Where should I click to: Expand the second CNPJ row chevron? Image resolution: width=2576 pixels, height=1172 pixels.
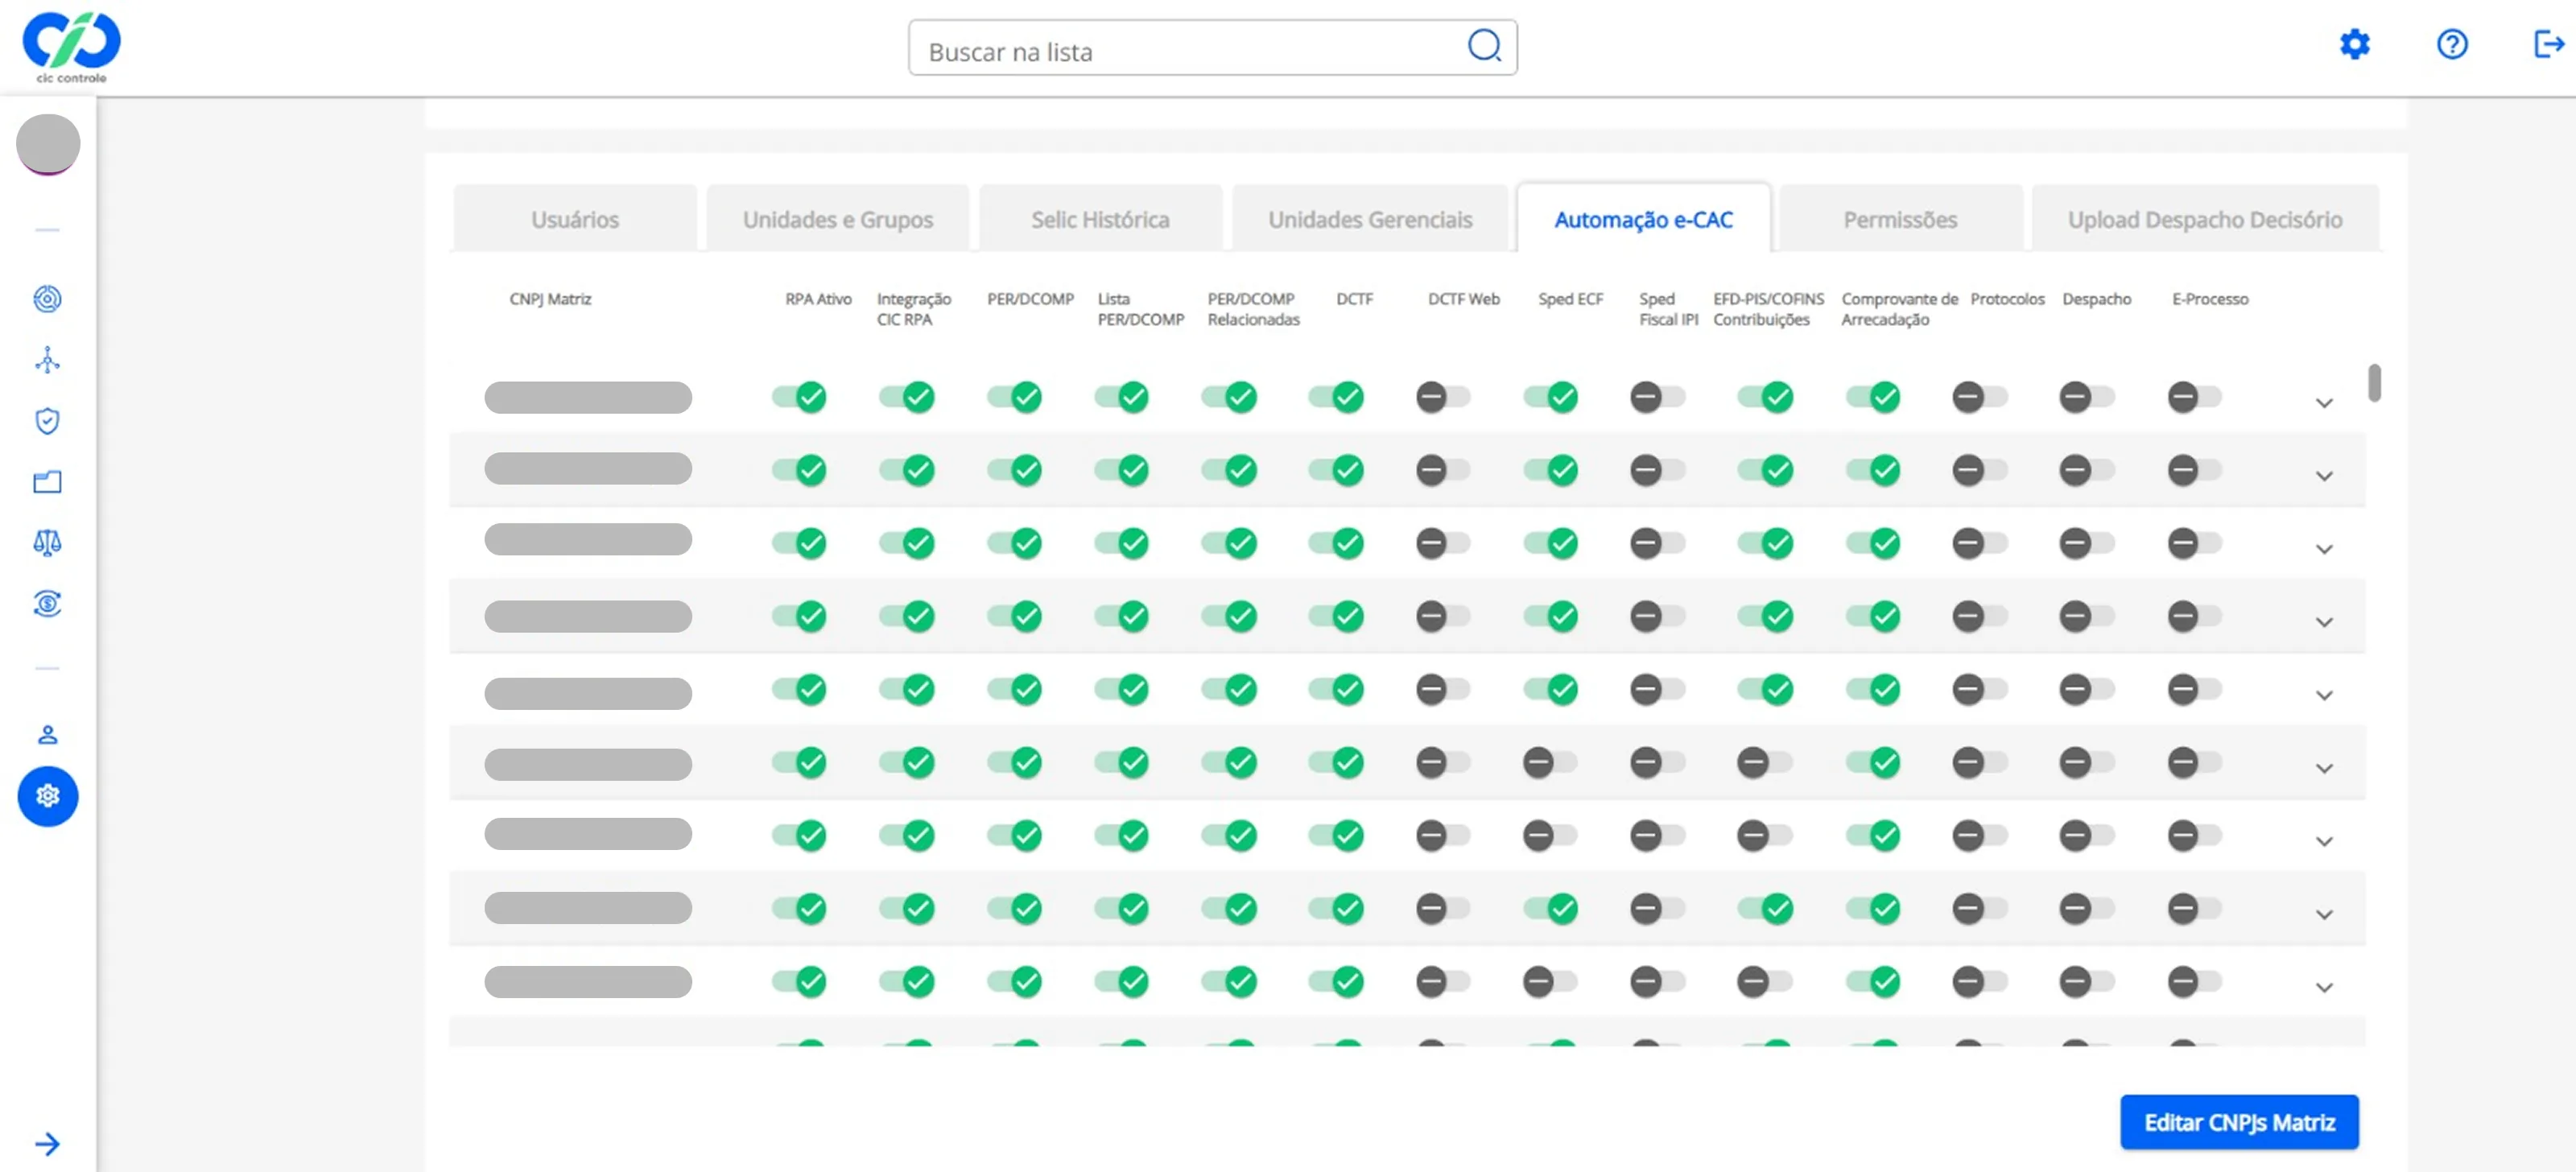point(2324,476)
